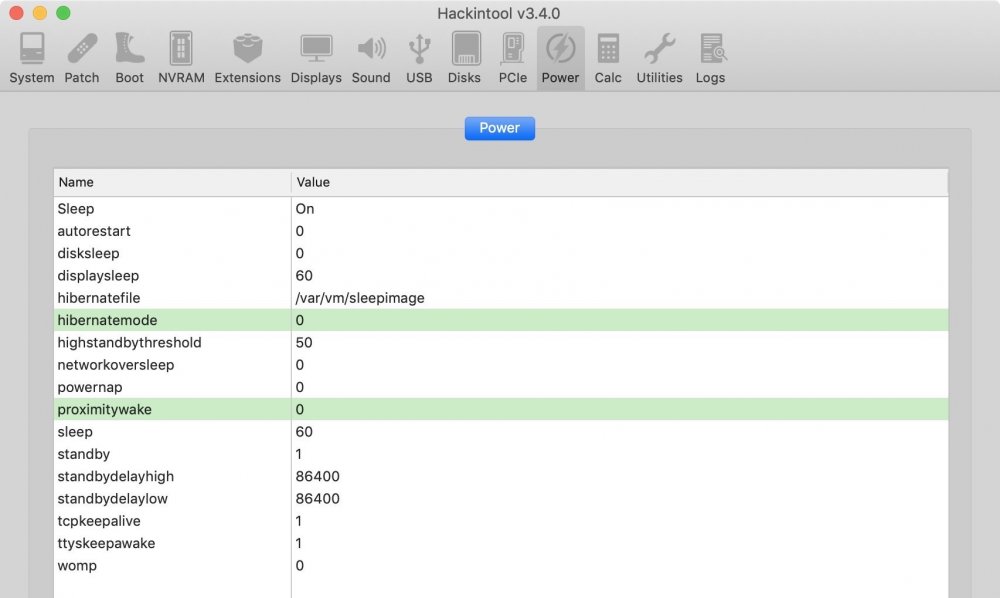
Task: Close the Hackintool window
Action: [17, 13]
